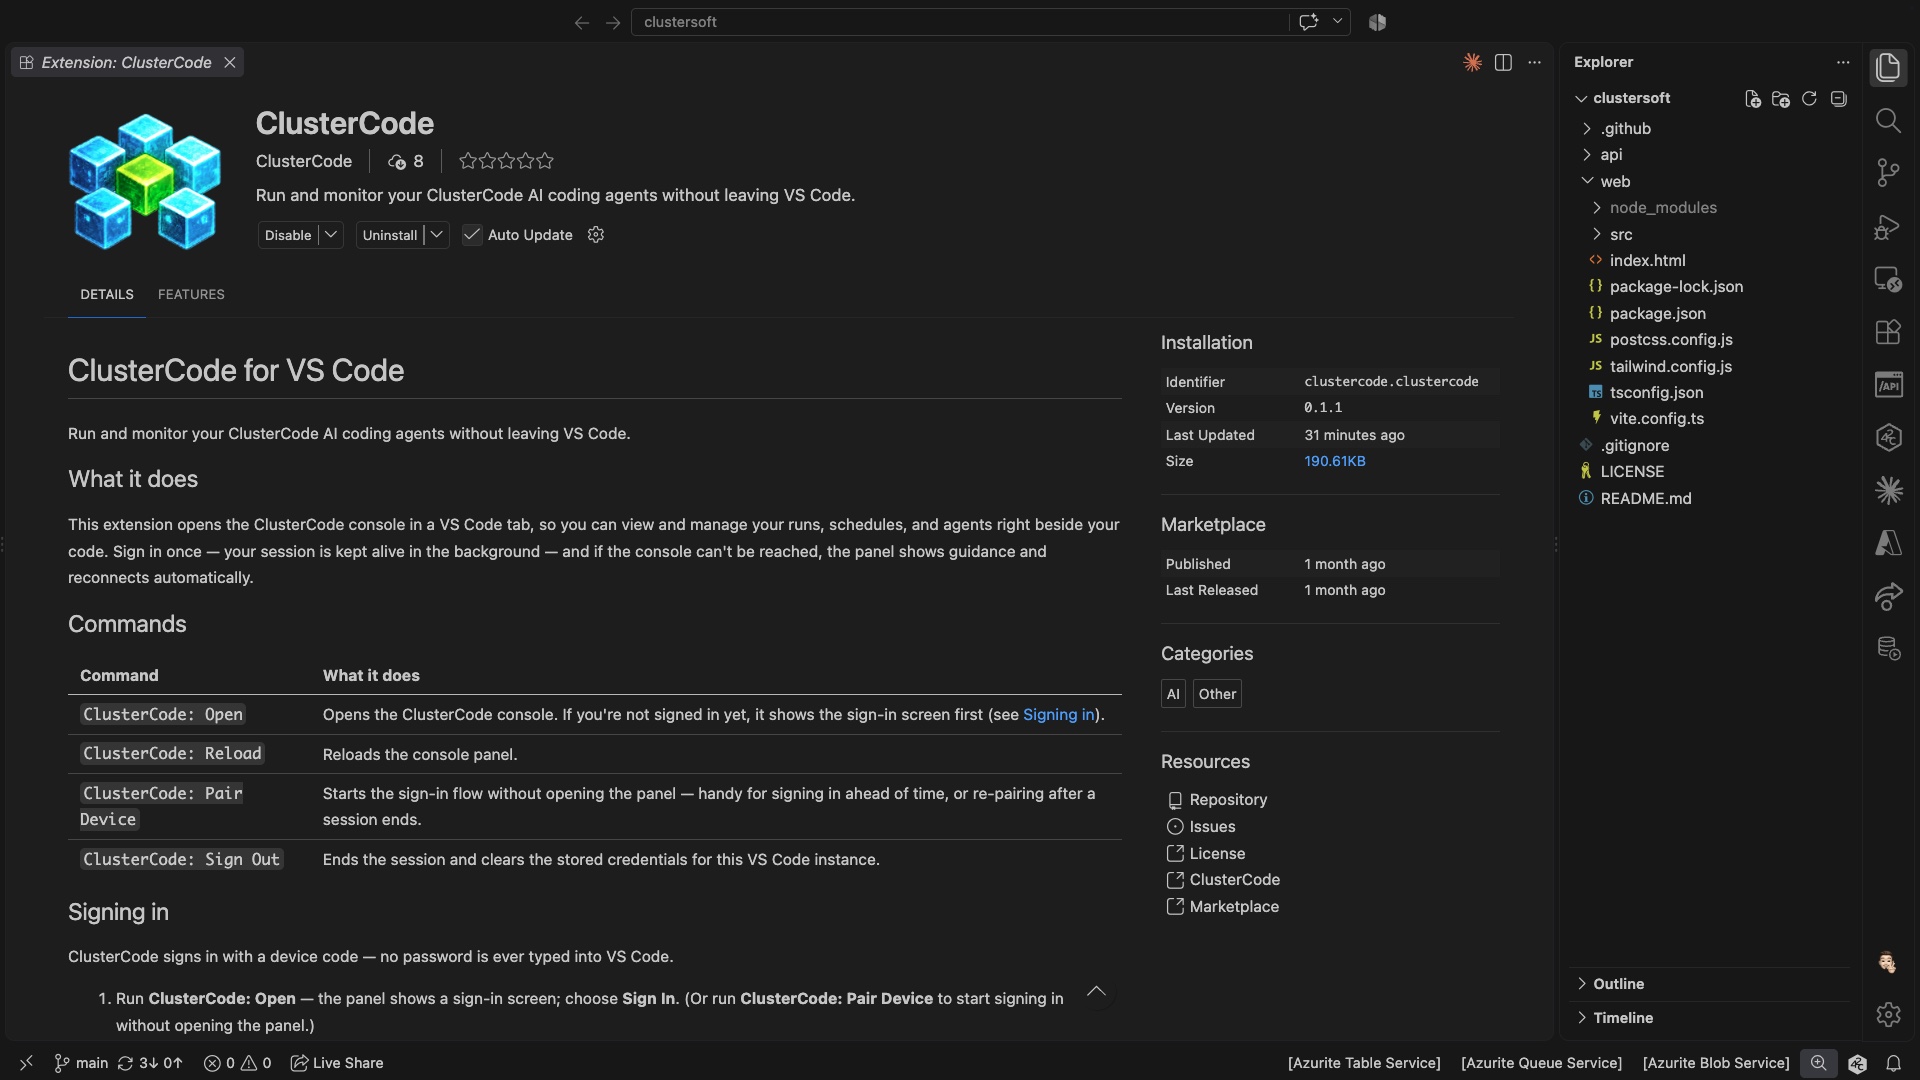
Task: Open the Explorer view icon
Action: coord(1888,67)
